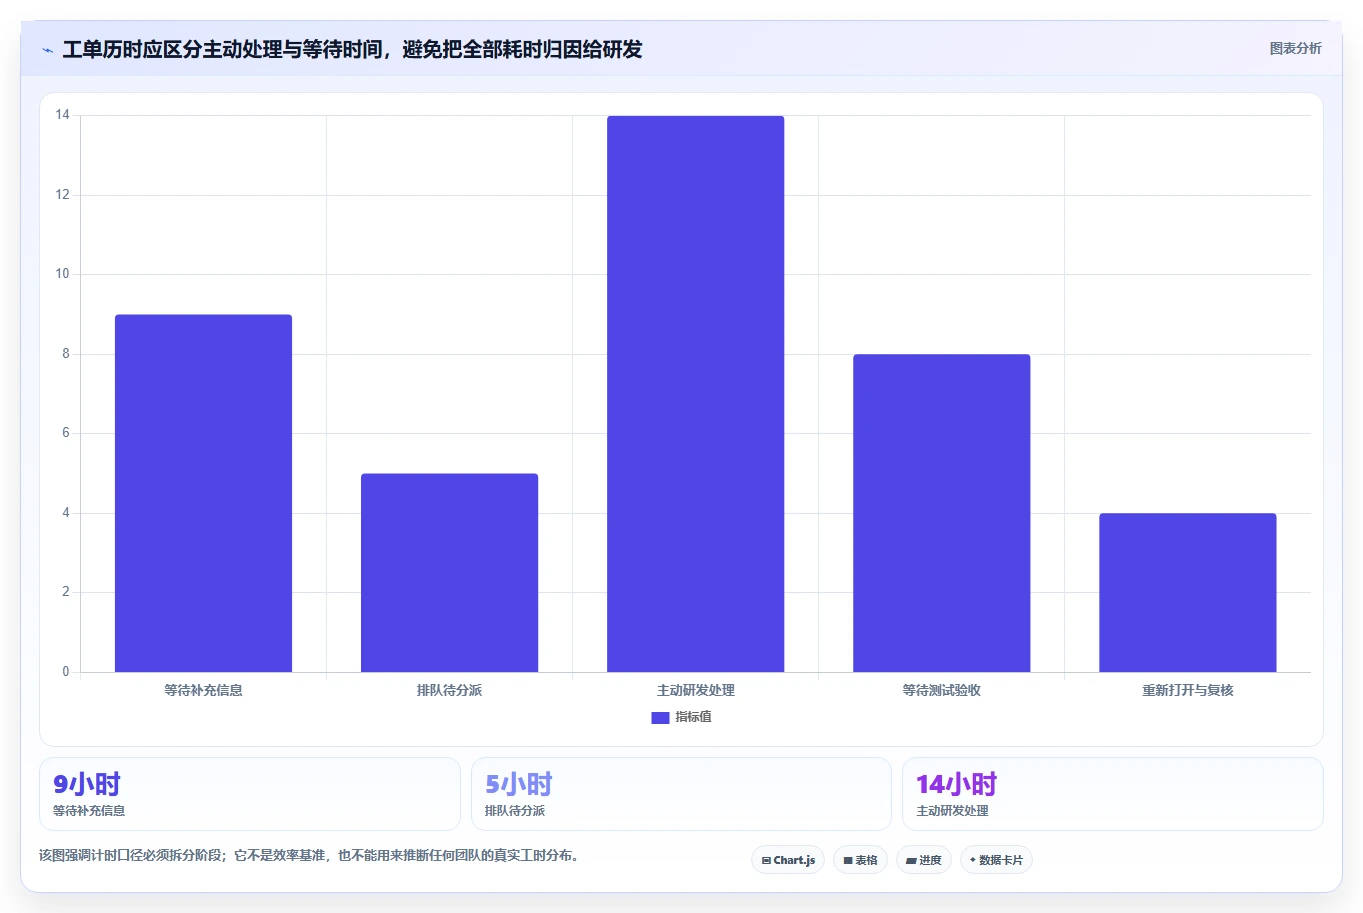
Task: Open the 9小时 等待补充信息 stat card
Action: pyautogui.click(x=250, y=794)
